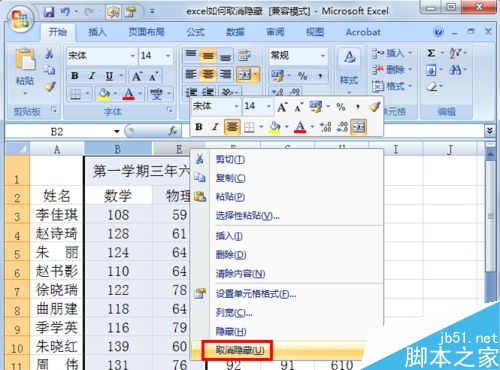
Task: Click the Fill down icon
Action: pos(431,70)
